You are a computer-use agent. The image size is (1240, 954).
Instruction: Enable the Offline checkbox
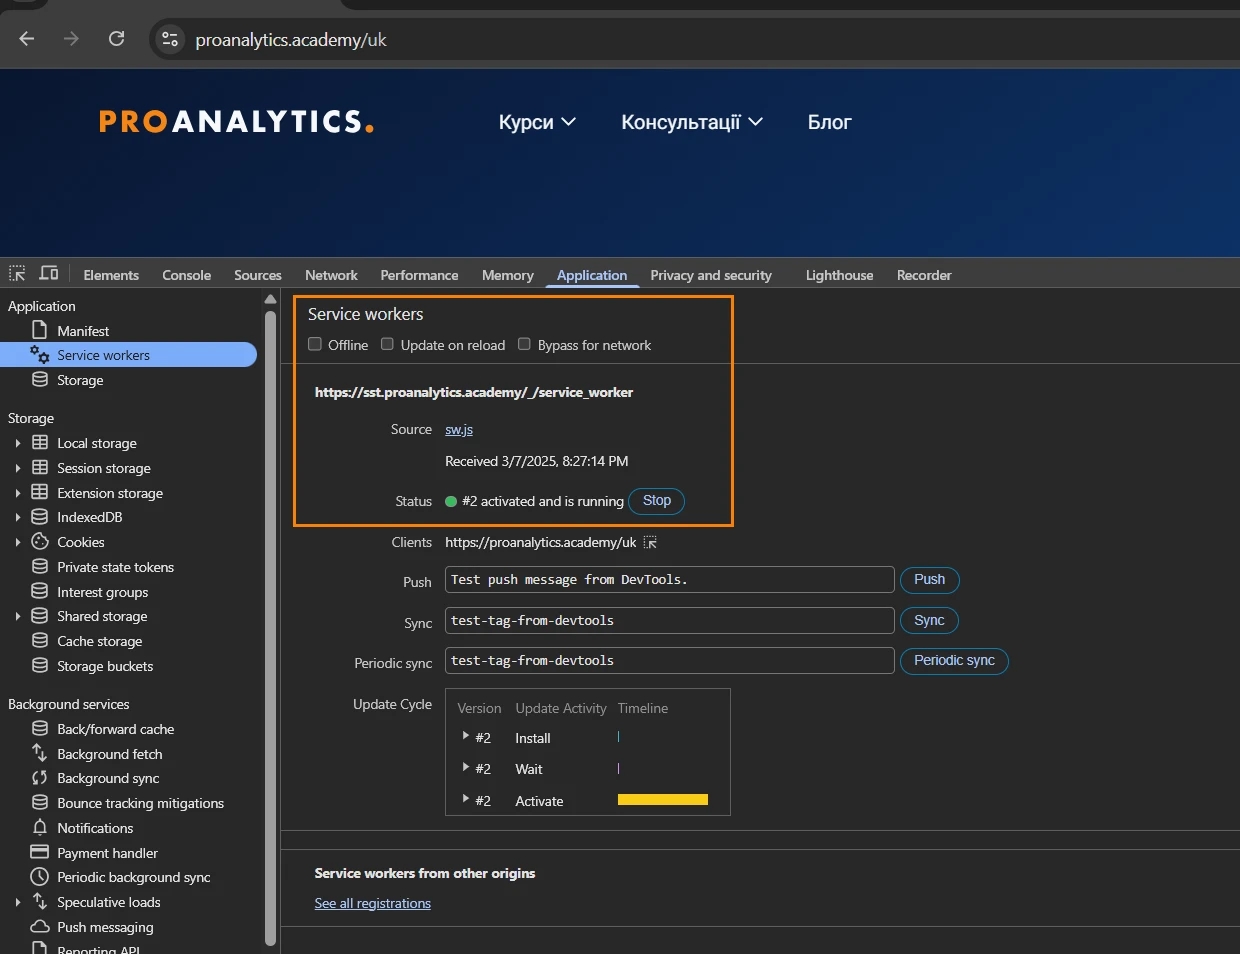[x=315, y=344]
